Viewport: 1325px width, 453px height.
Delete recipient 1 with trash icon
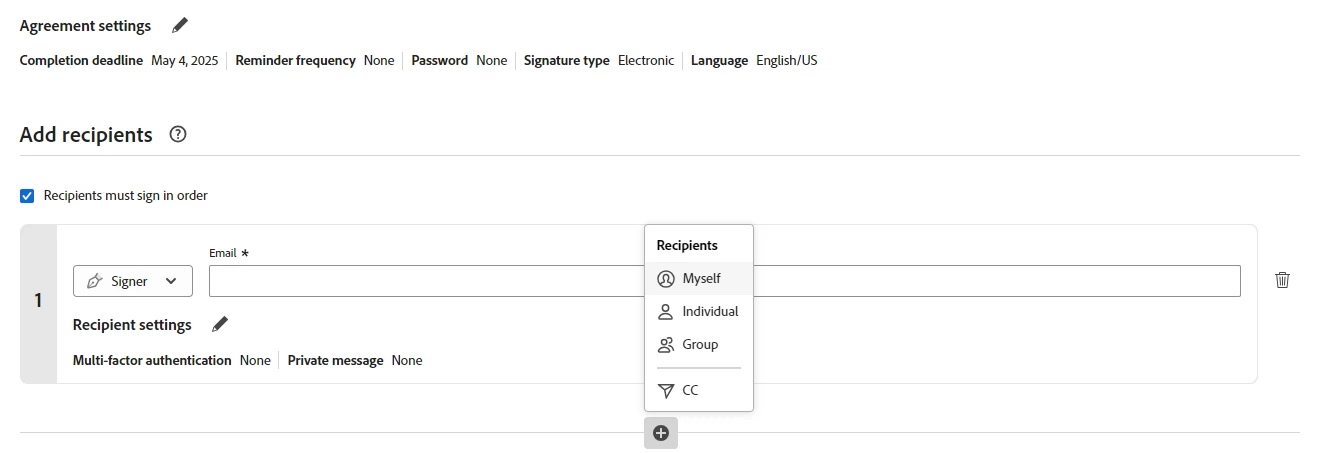(x=1282, y=280)
